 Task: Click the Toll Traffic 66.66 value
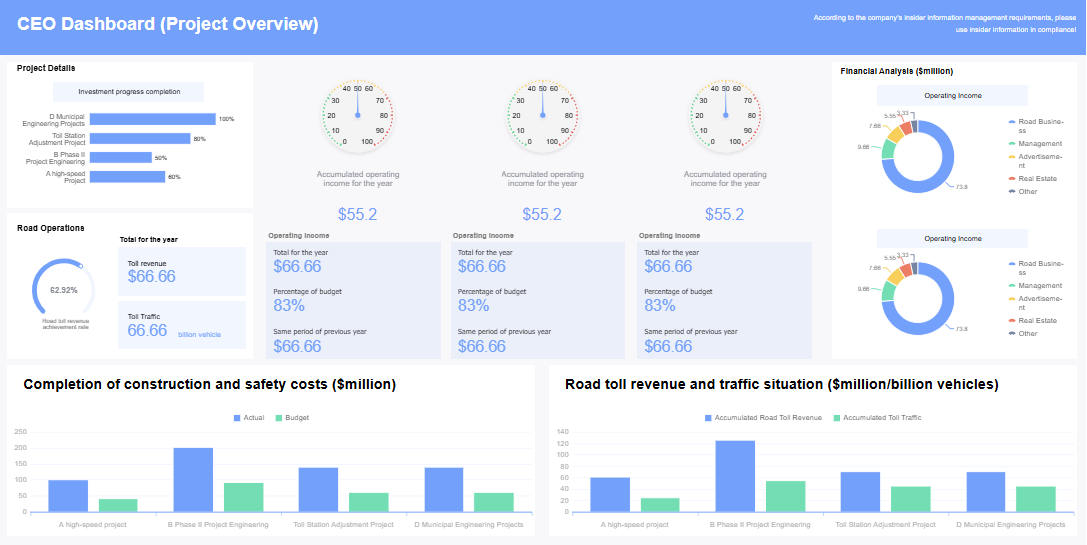(148, 331)
